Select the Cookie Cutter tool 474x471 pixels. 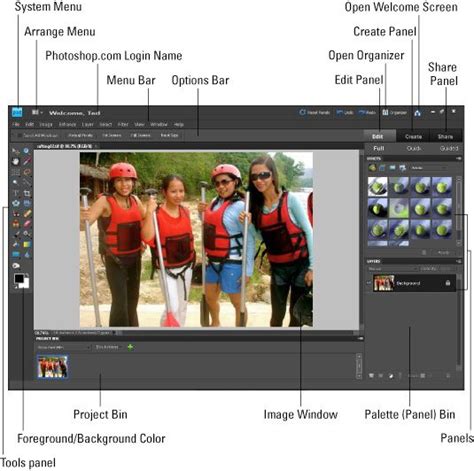pyautogui.click(x=16, y=203)
